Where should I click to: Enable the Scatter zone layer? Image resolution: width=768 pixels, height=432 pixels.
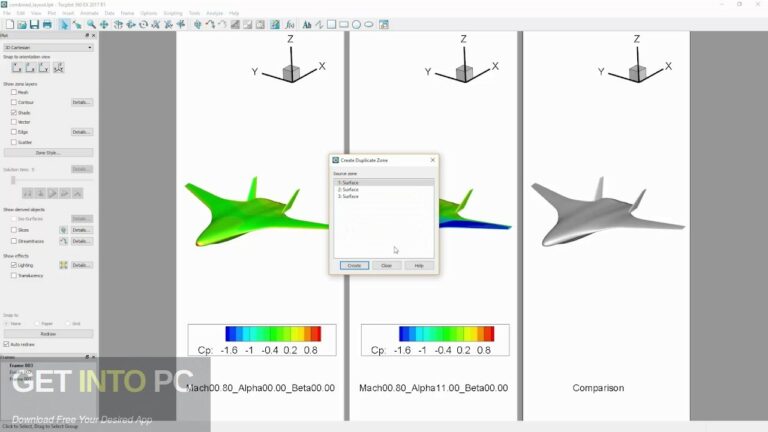(x=14, y=142)
